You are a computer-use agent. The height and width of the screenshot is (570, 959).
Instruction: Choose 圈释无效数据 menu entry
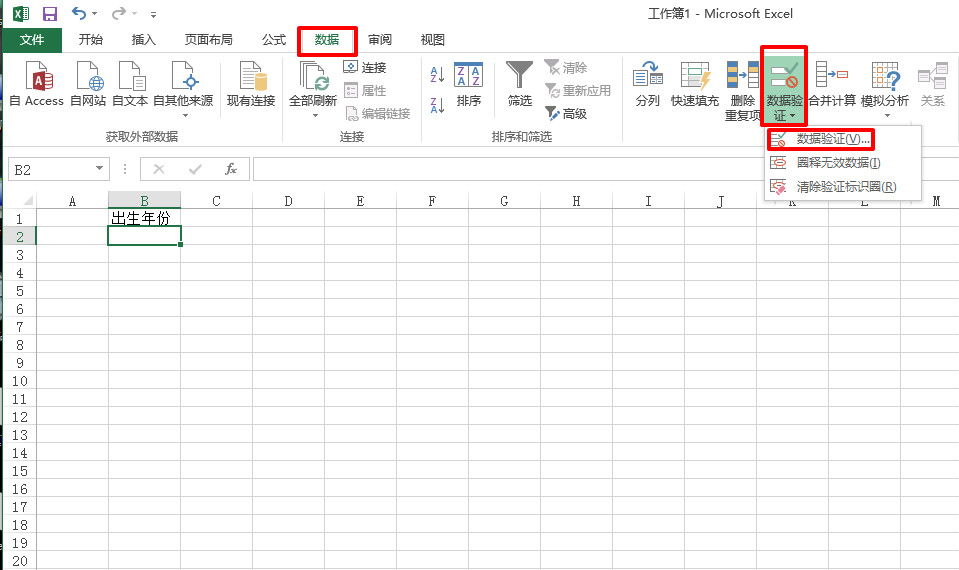coord(837,163)
